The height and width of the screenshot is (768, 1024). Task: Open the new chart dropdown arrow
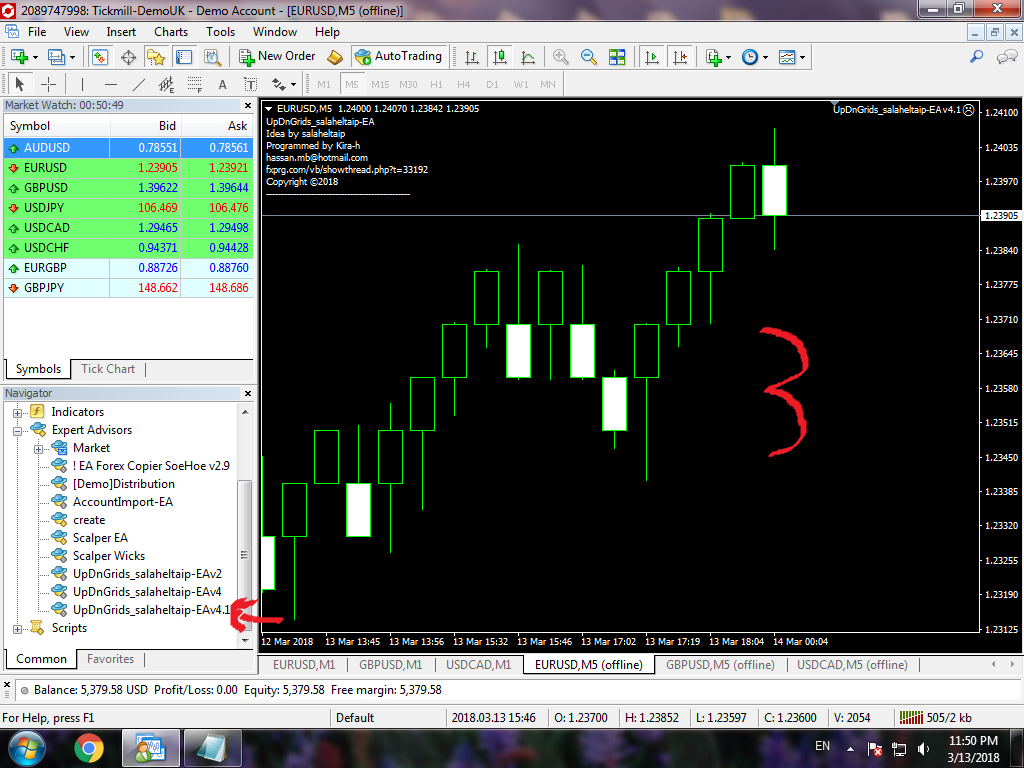pyautogui.click(x=35, y=57)
